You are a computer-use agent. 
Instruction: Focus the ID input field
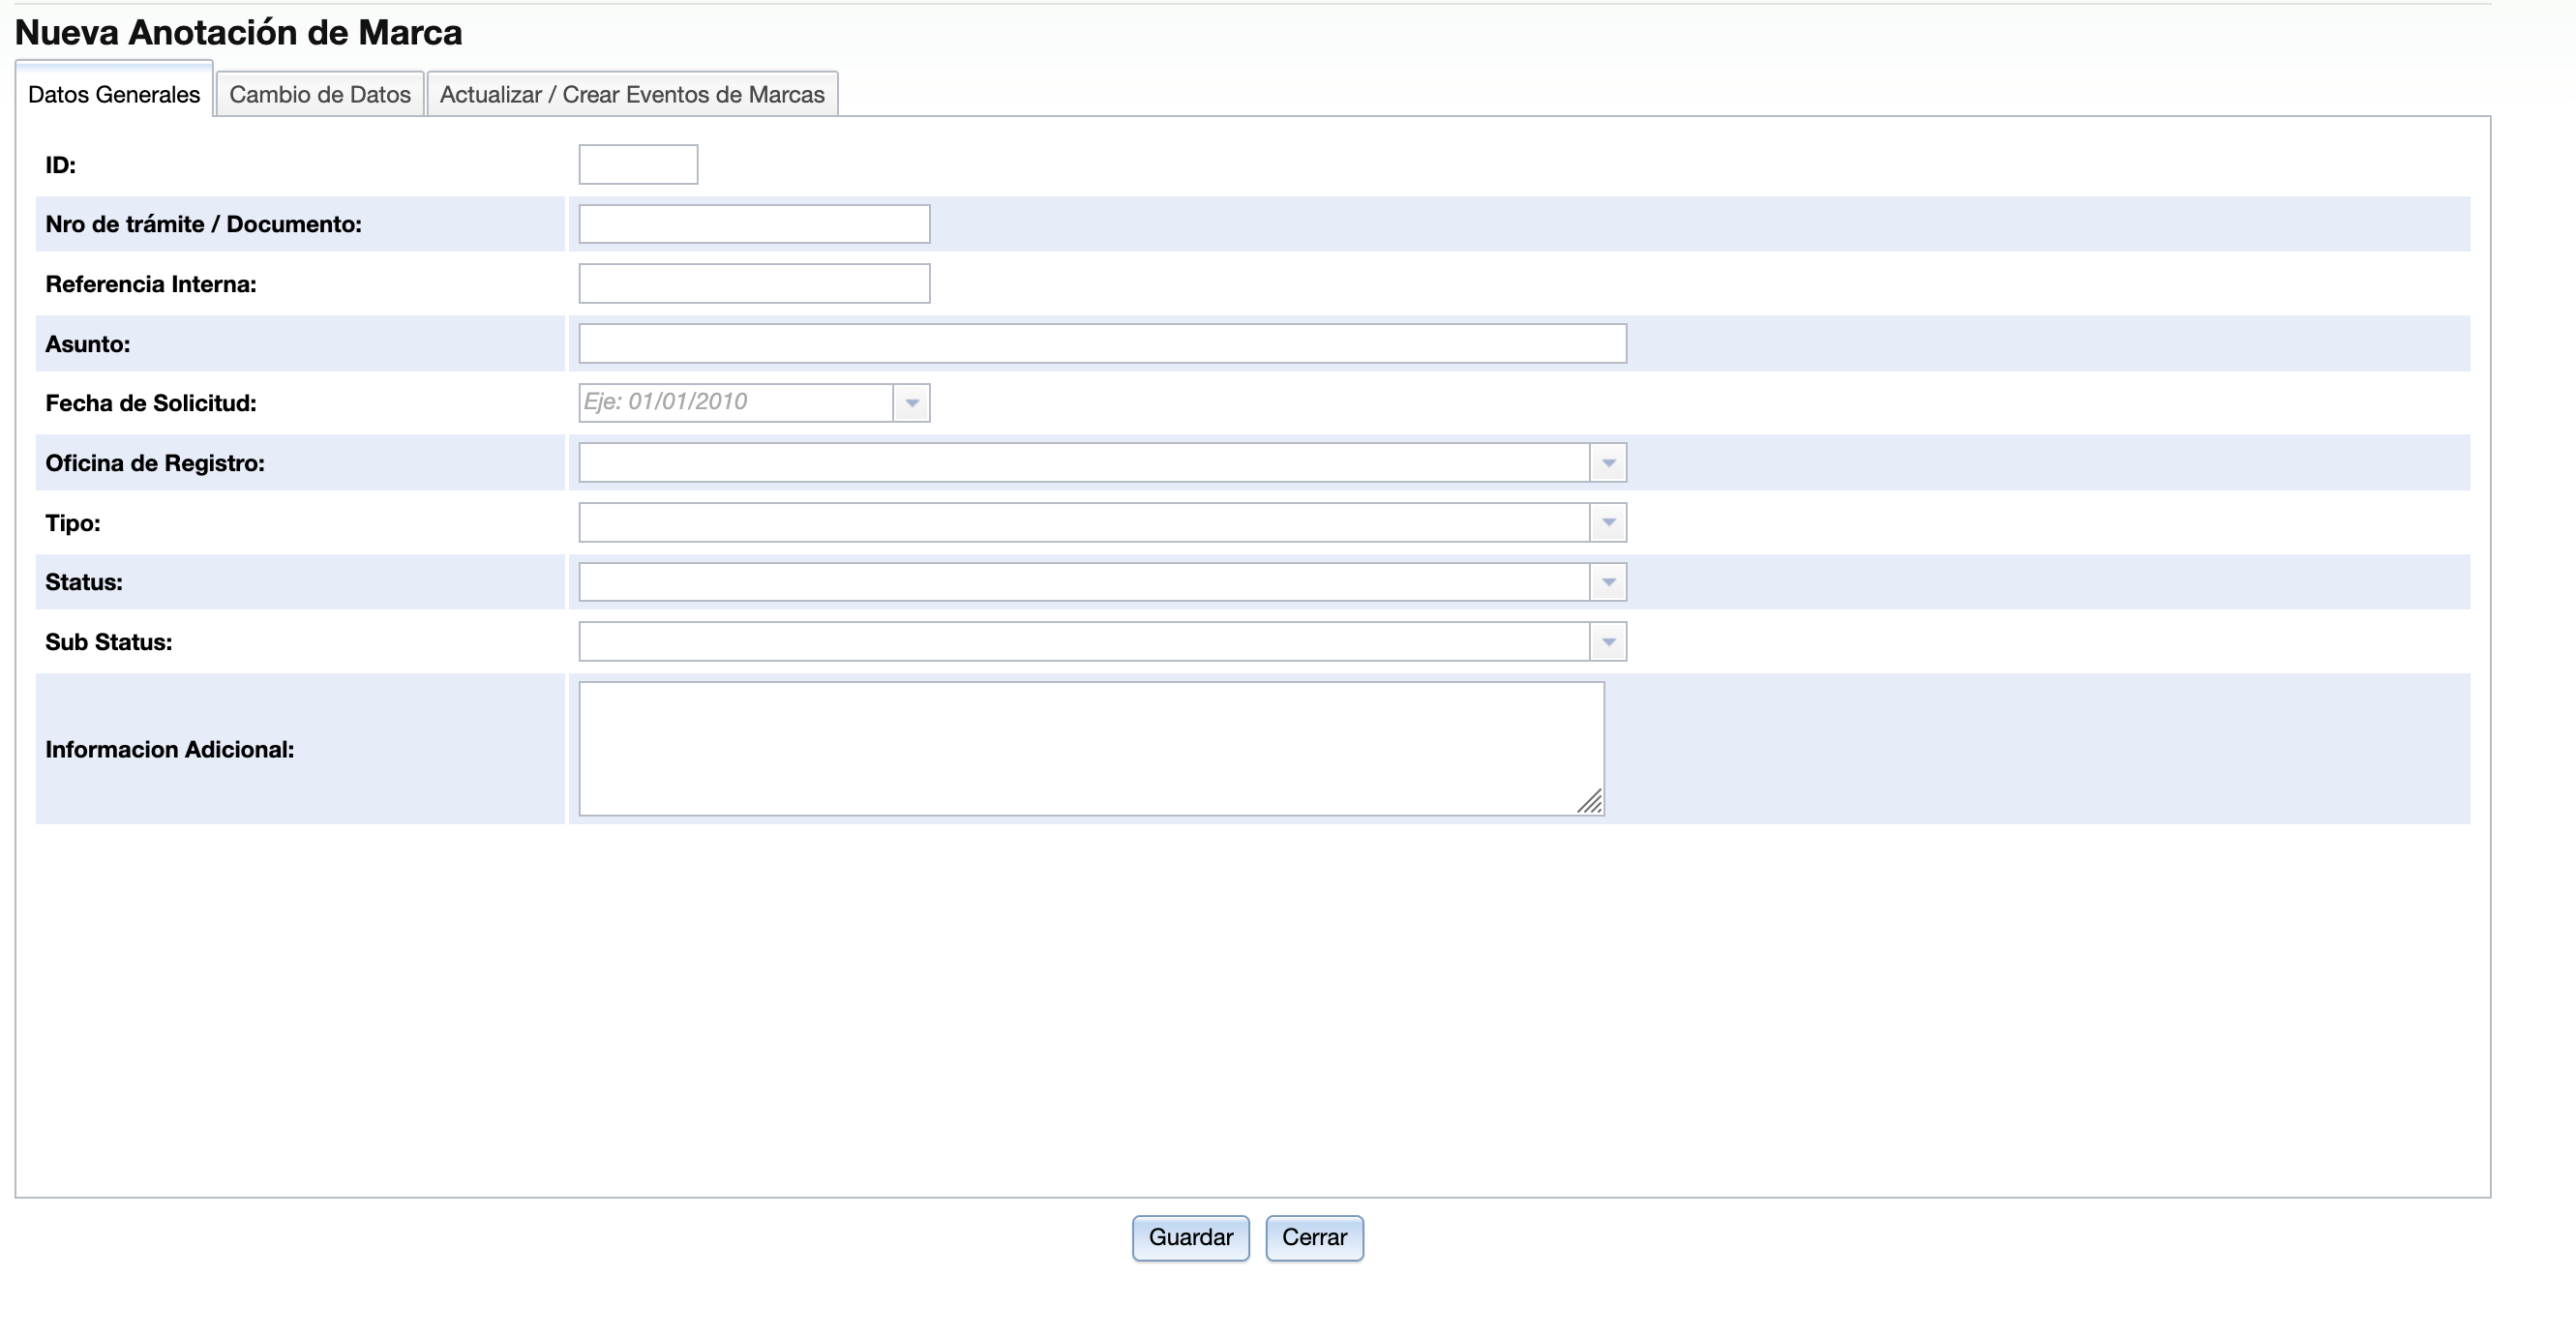coord(638,164)
